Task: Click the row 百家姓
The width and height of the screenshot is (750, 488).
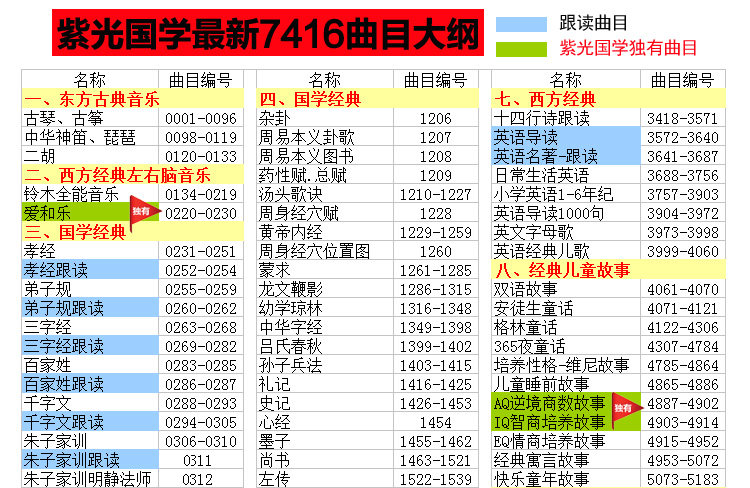Action: click(x=132, y=365)
